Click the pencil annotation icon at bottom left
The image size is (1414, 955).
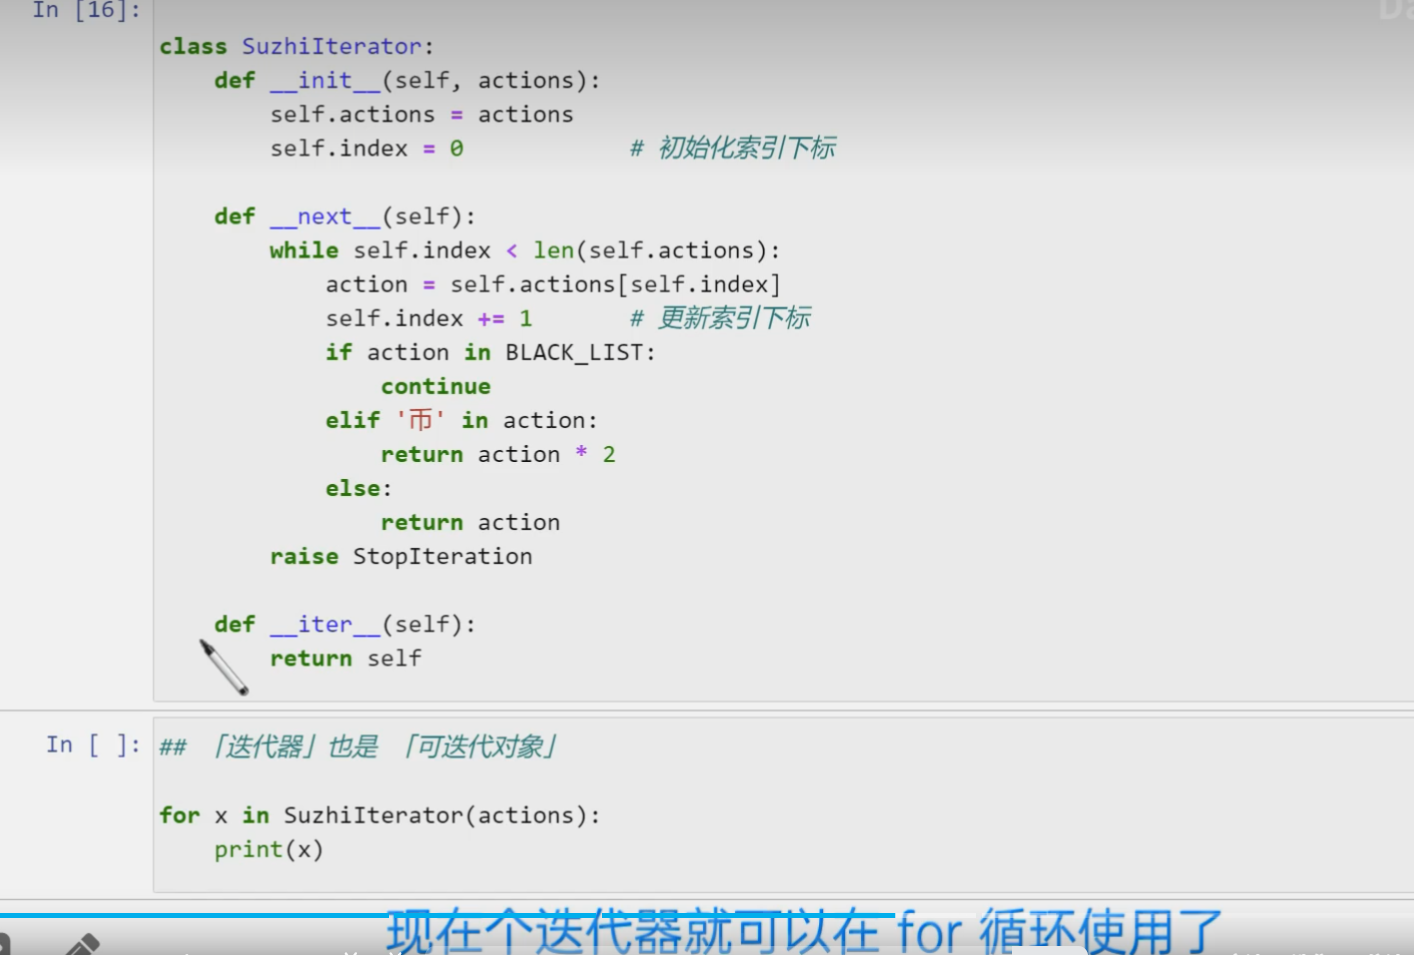click(82, 944)
